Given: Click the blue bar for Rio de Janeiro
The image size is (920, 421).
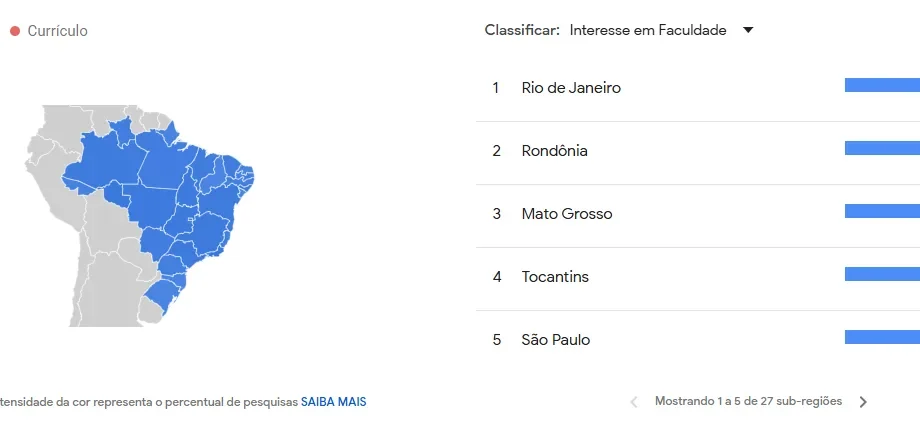Looking at the screenshot, I should tap(882, 85).
